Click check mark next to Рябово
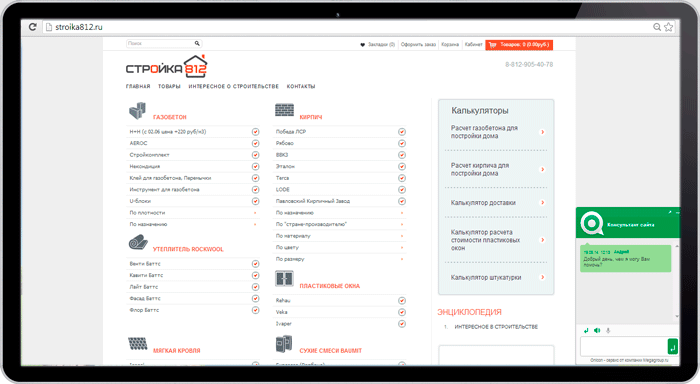700x384 pixels. point(402,143)
